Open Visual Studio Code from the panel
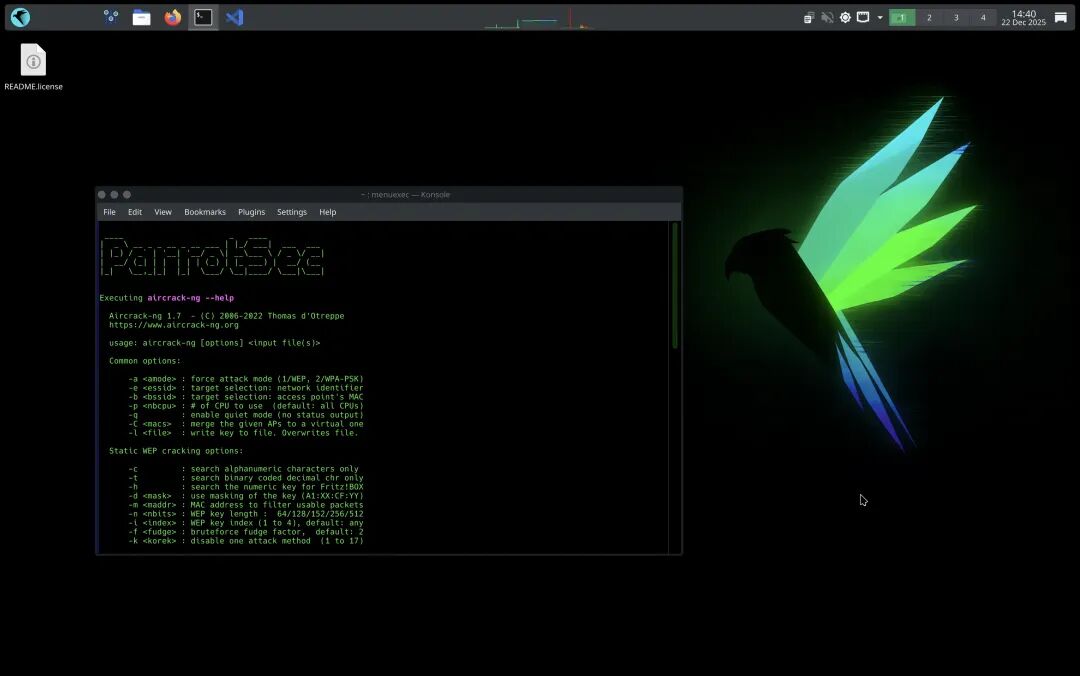The height and width of the screenshot is (676, 1080). click(x=234, y=17)
